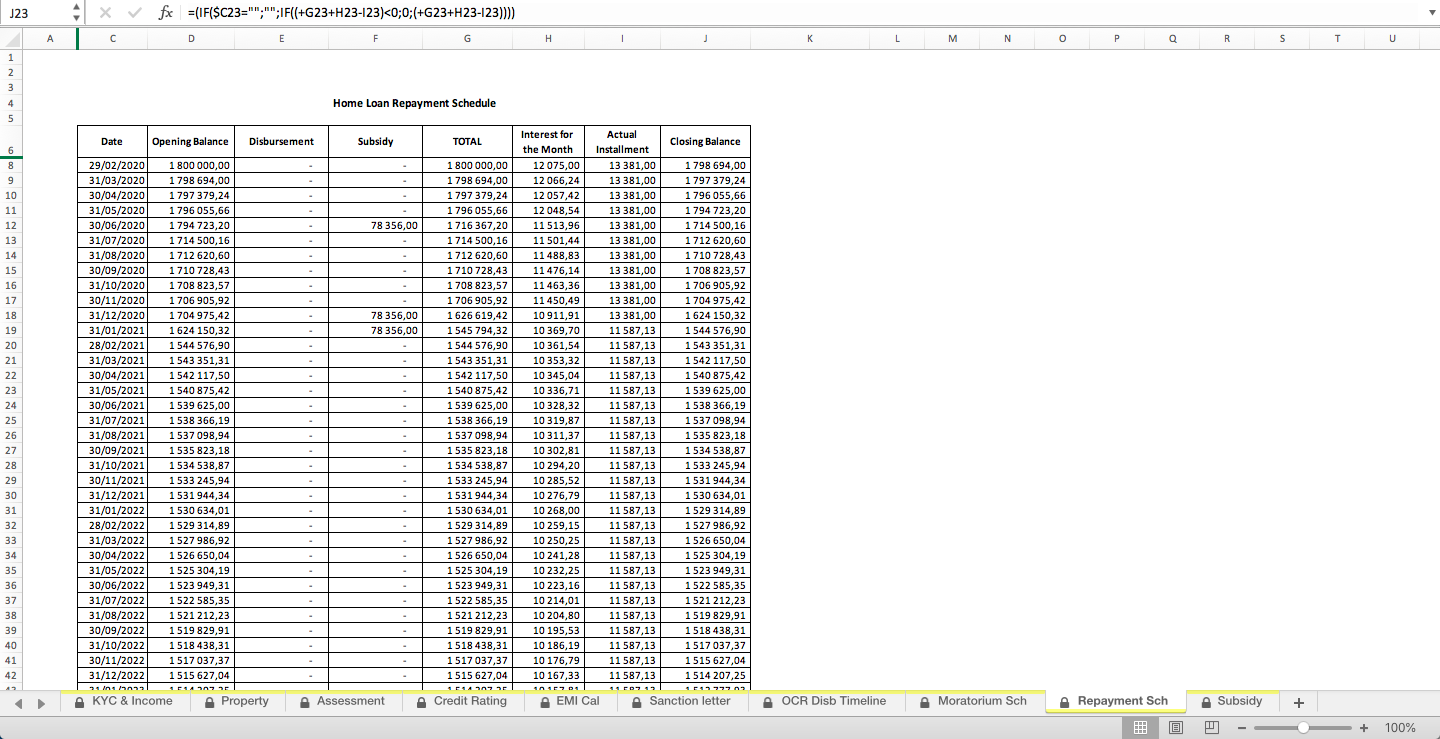Click the 'TOTAL' column heading cell
The width and height of the screenshot is (1440, 739).
click(467, 141)
